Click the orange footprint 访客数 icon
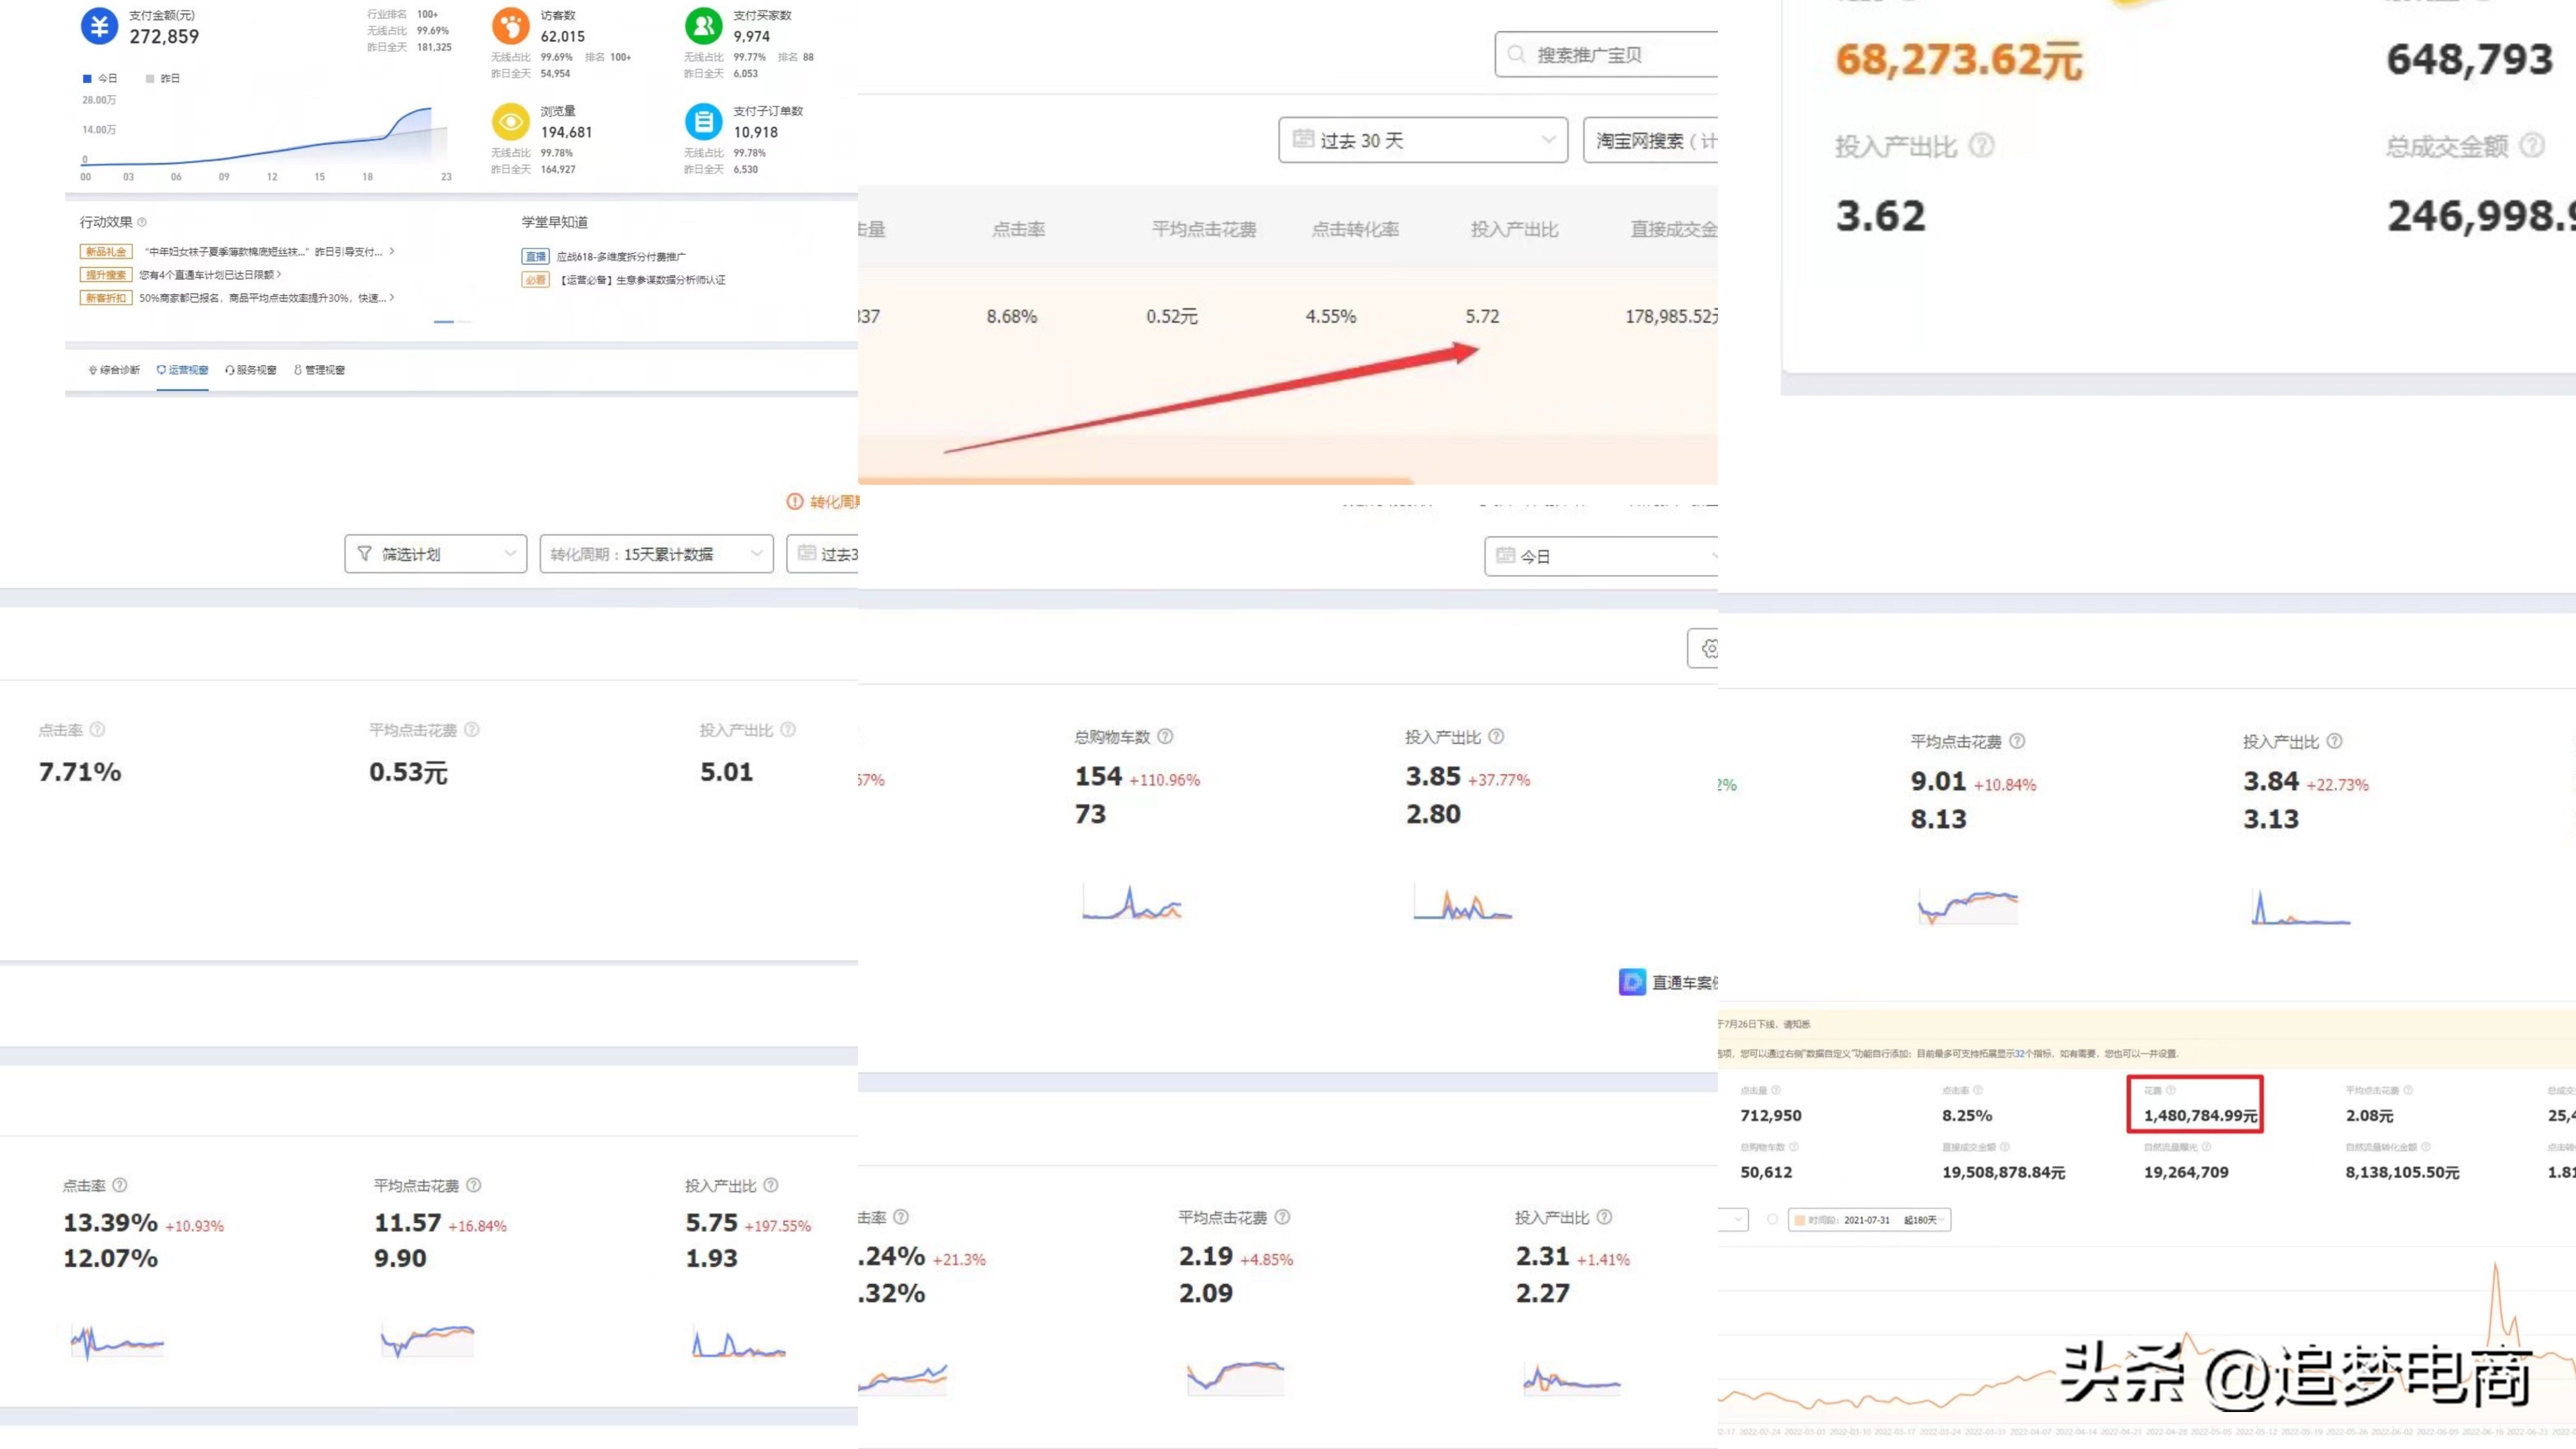Viewport: 2576px width, 1449px height. click(510, 26)
